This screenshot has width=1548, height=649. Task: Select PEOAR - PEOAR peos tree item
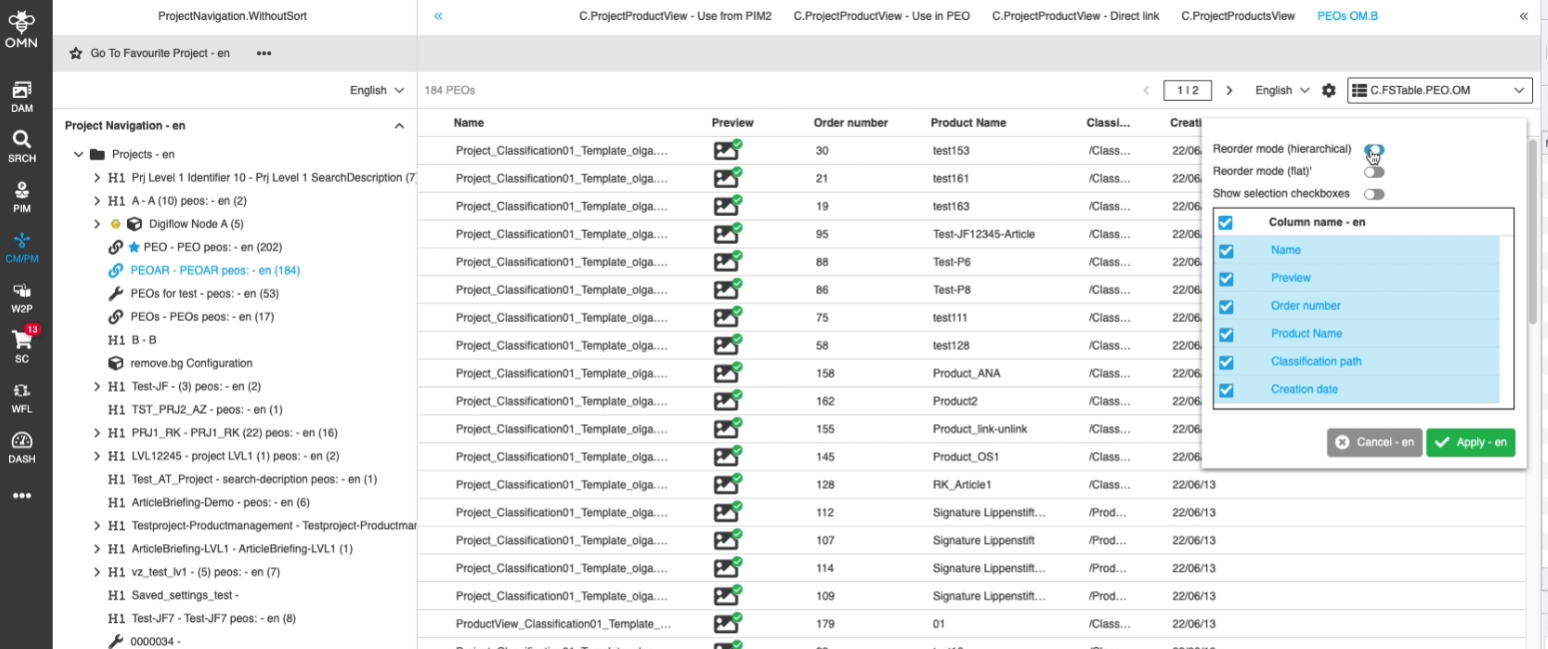(x=215, y=270)
